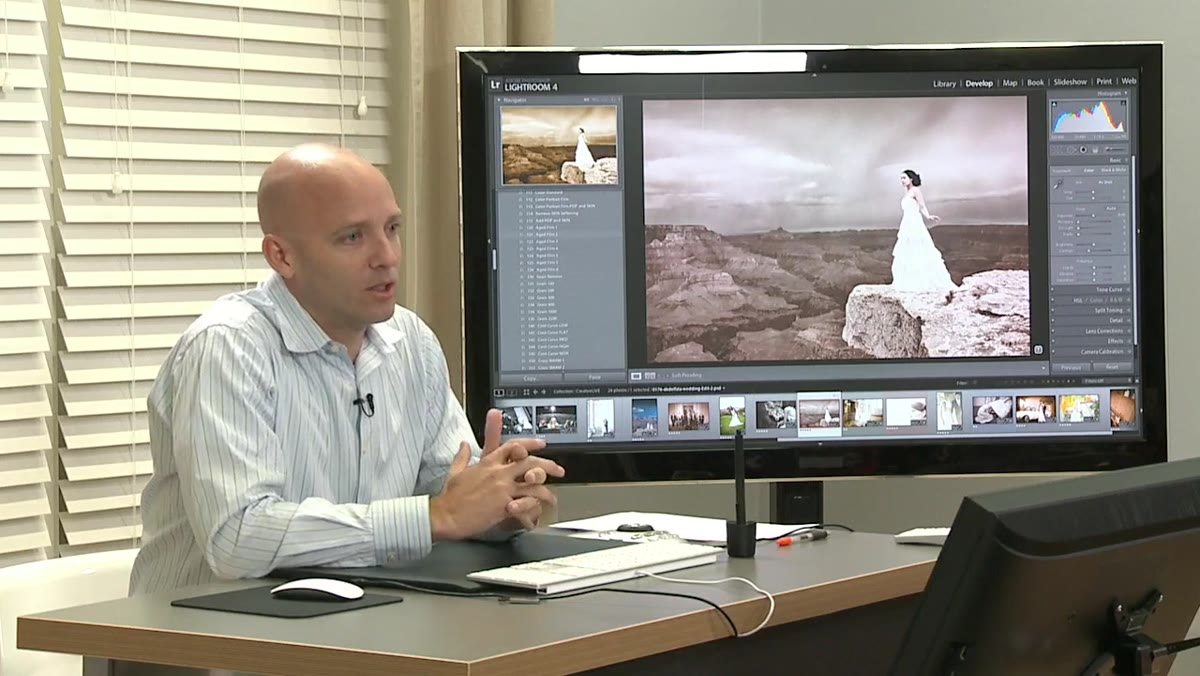Select the Adjustment Brush tool
This screenshot has width=1200, height=676.
click(x=1113, y=149)
